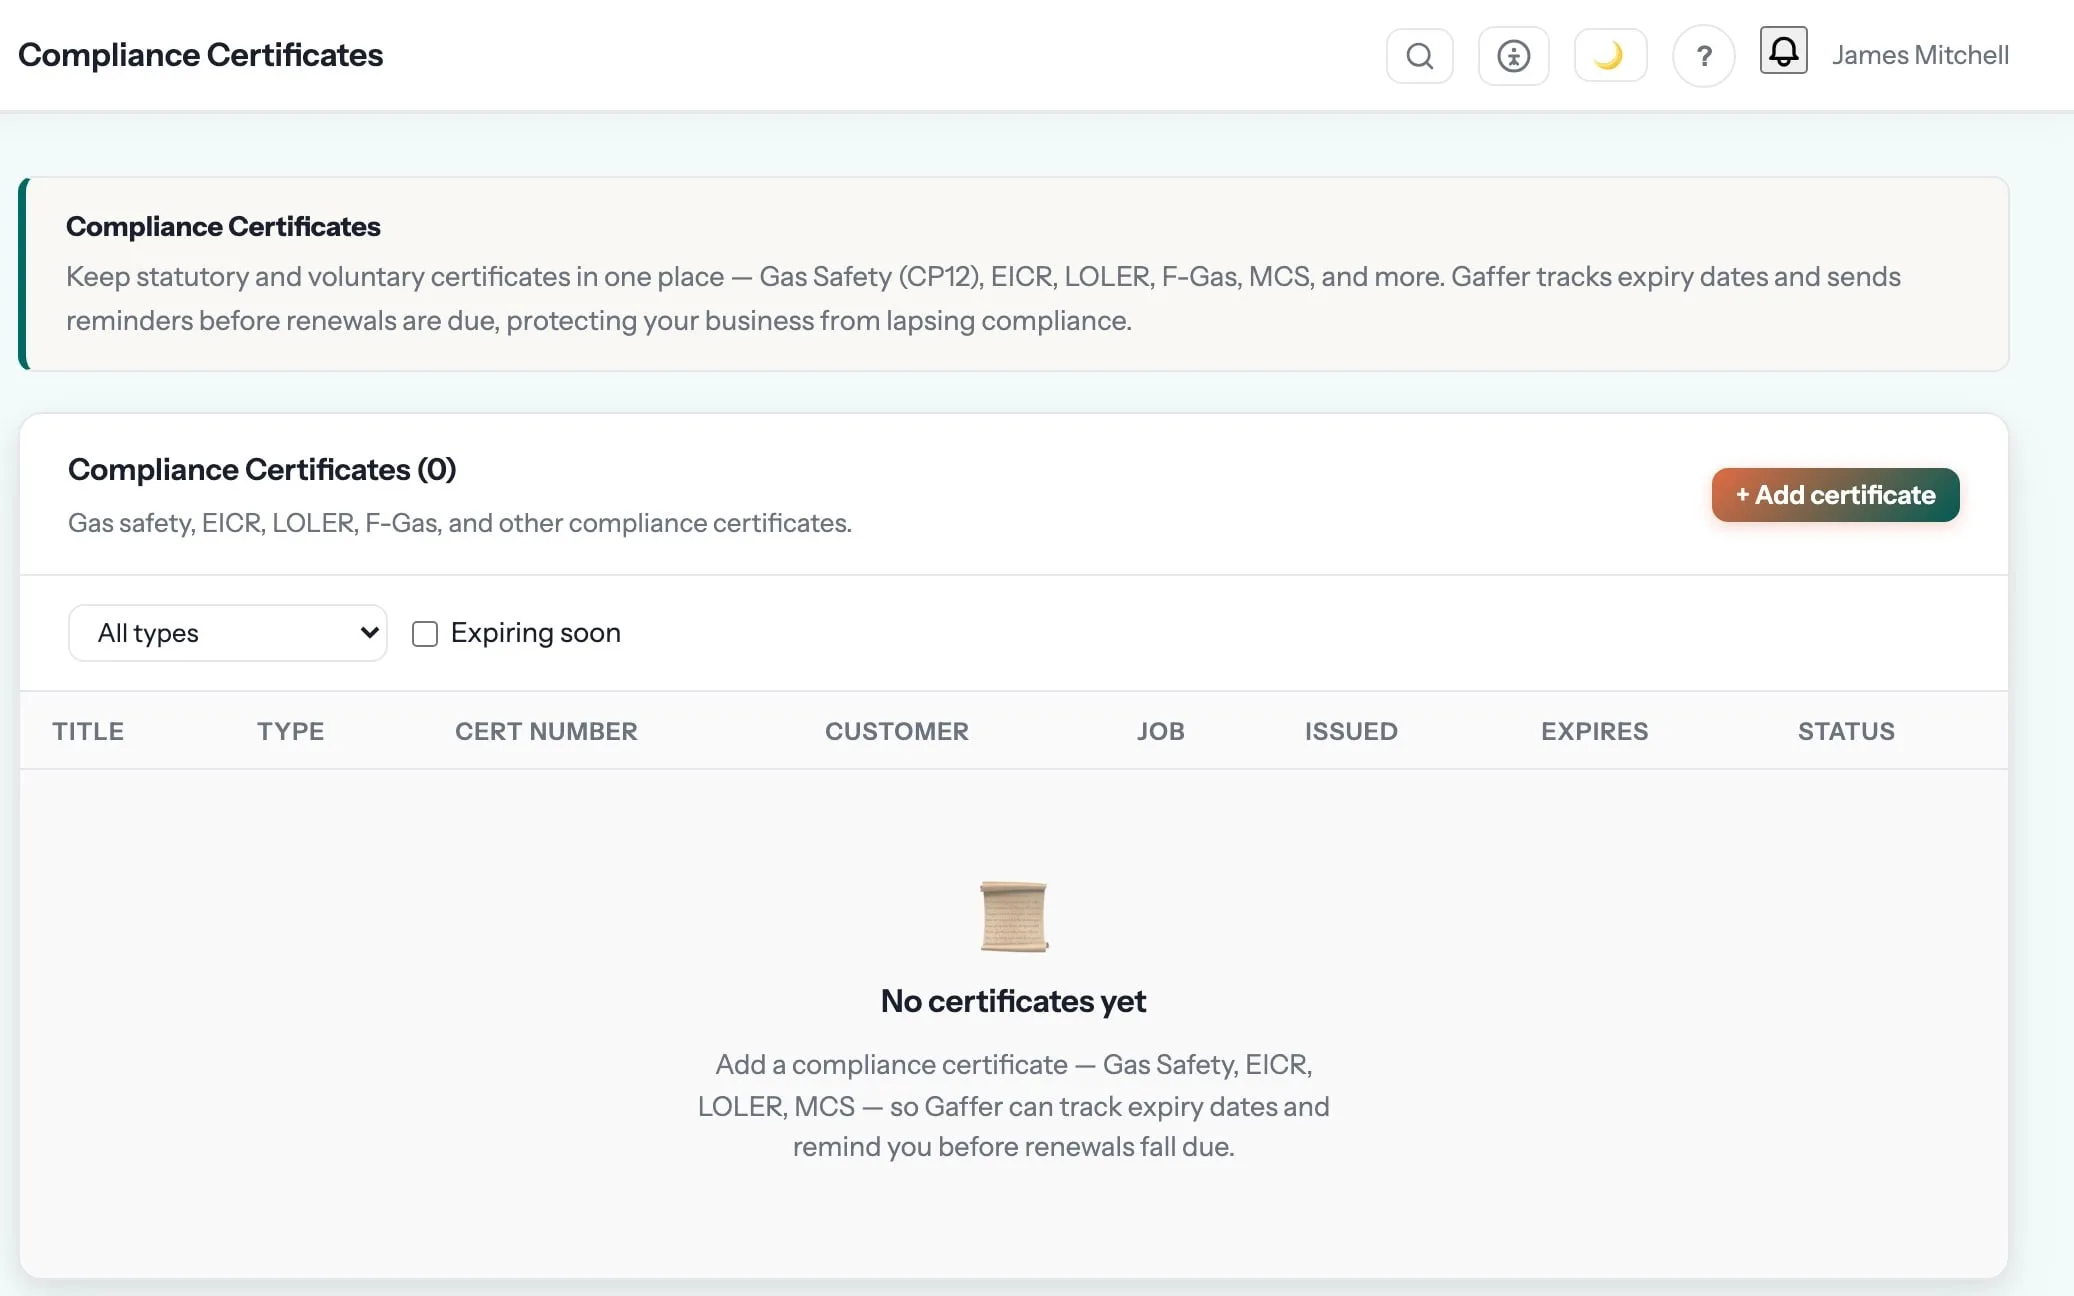
Task: Sort by the ISSUED column header
Action: tap(1351, 731)
